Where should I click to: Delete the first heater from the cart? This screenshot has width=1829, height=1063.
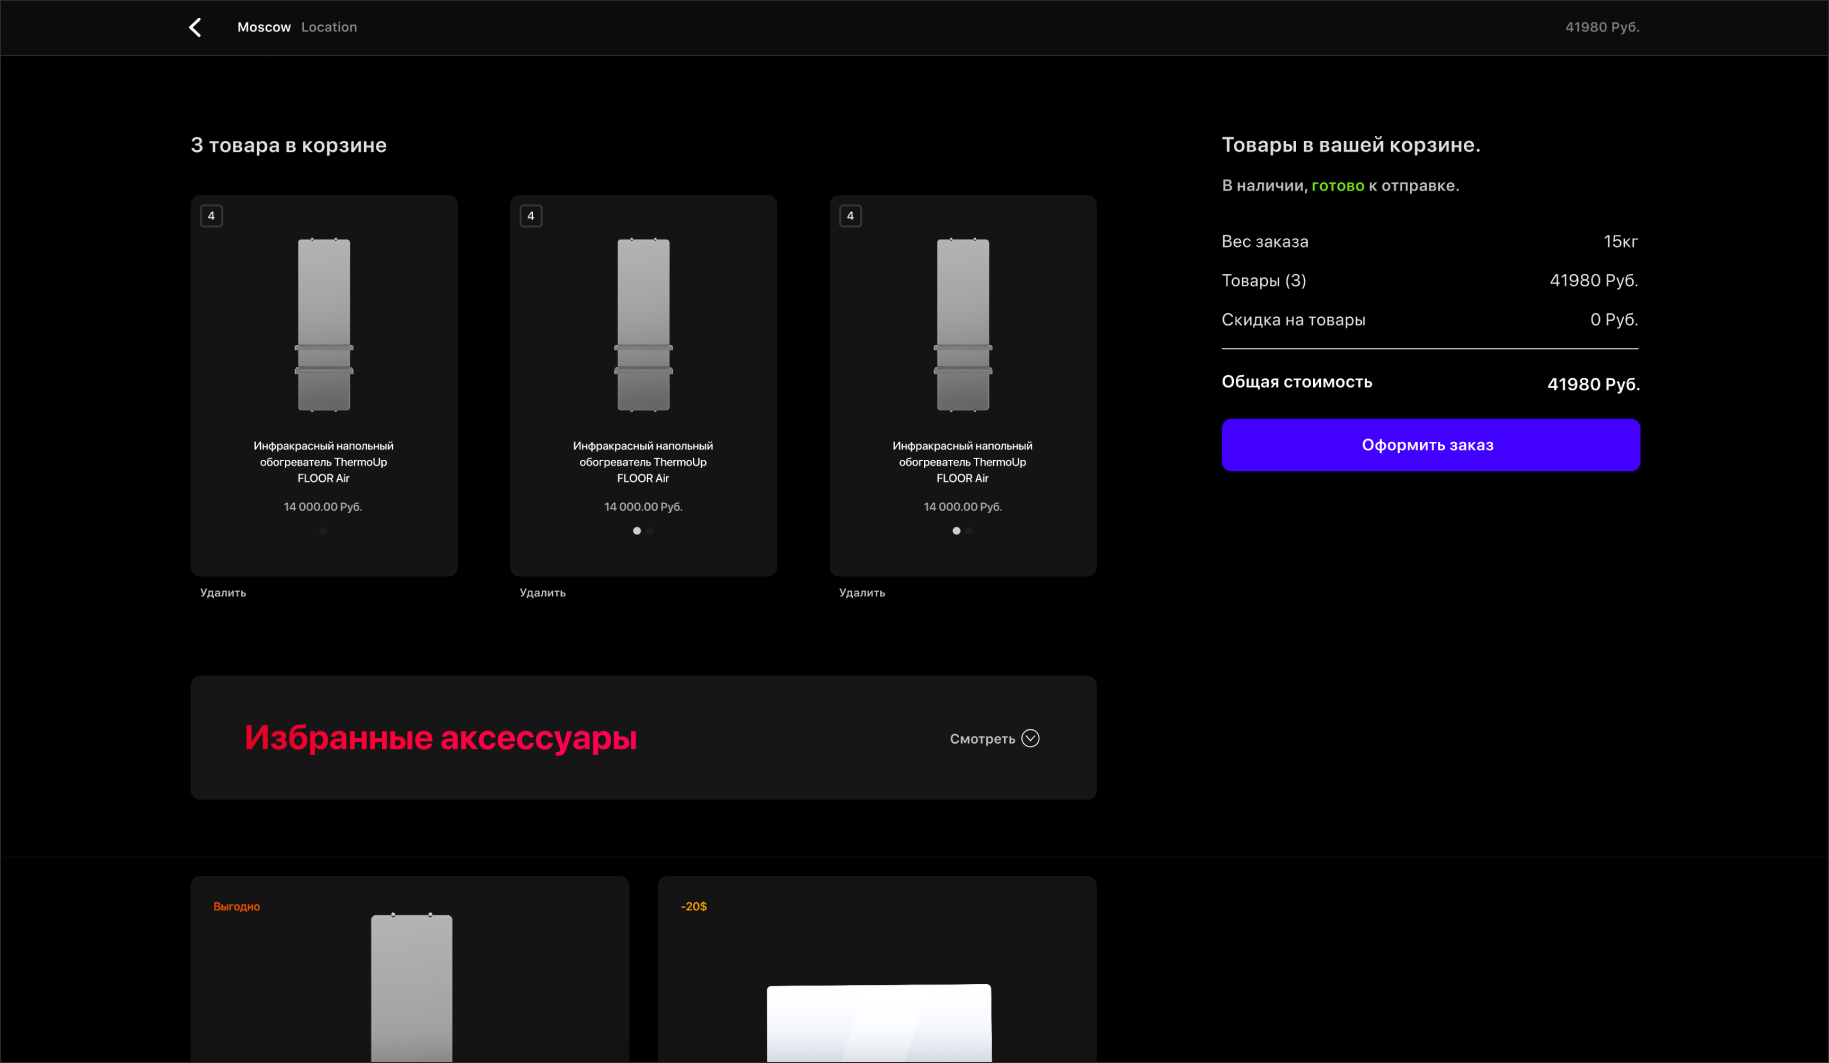(223, 593)
